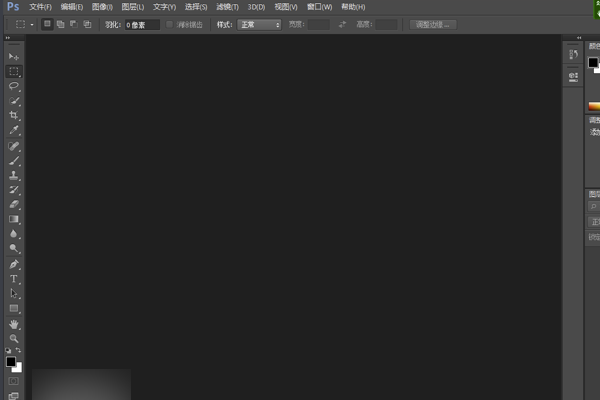Select the Quick Selection tool
Viewport: 600px width, 400px height.
pos(14,101)
